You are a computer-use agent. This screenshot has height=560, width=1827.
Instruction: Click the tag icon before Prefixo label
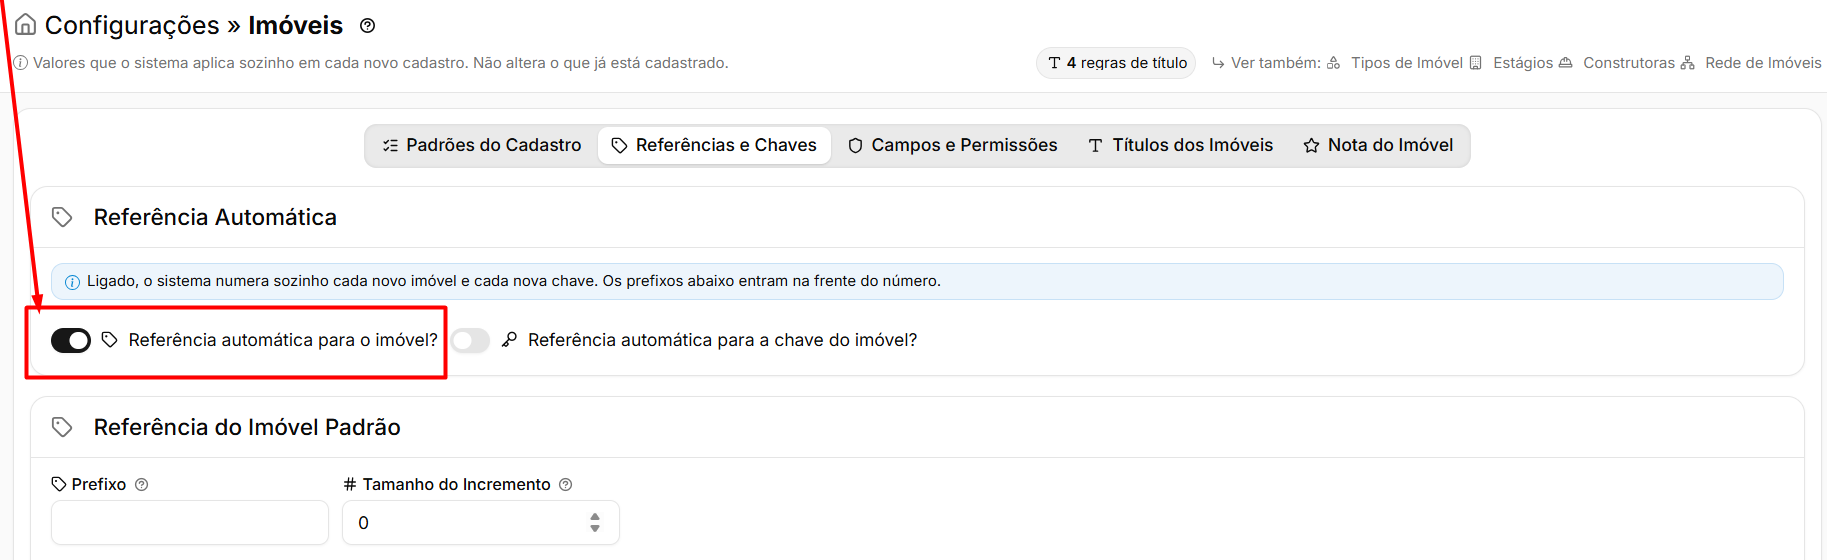click(59, 484)
